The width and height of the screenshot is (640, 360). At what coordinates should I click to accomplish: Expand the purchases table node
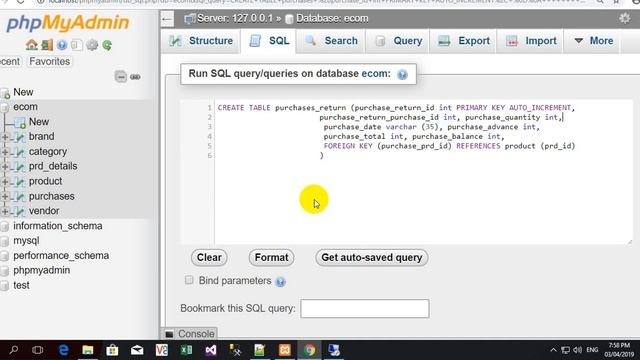5,196
